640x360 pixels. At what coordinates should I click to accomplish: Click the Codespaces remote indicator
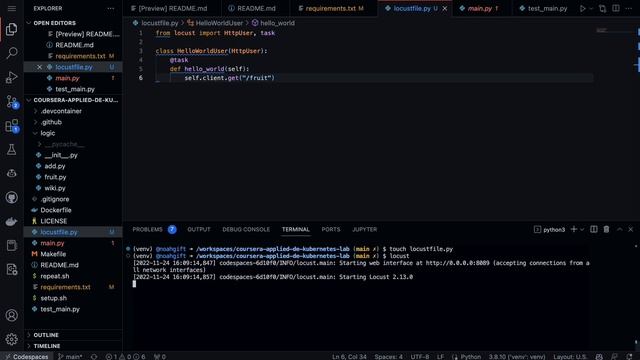coord(26,356)
